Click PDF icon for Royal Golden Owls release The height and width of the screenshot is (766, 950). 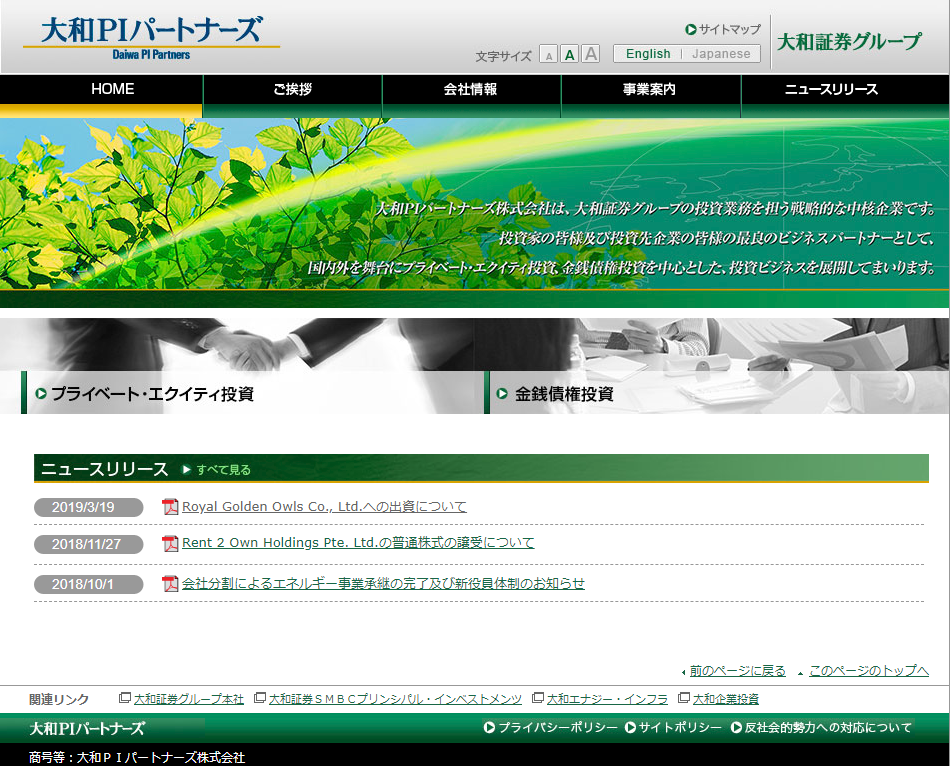click(x=170, y=507)
